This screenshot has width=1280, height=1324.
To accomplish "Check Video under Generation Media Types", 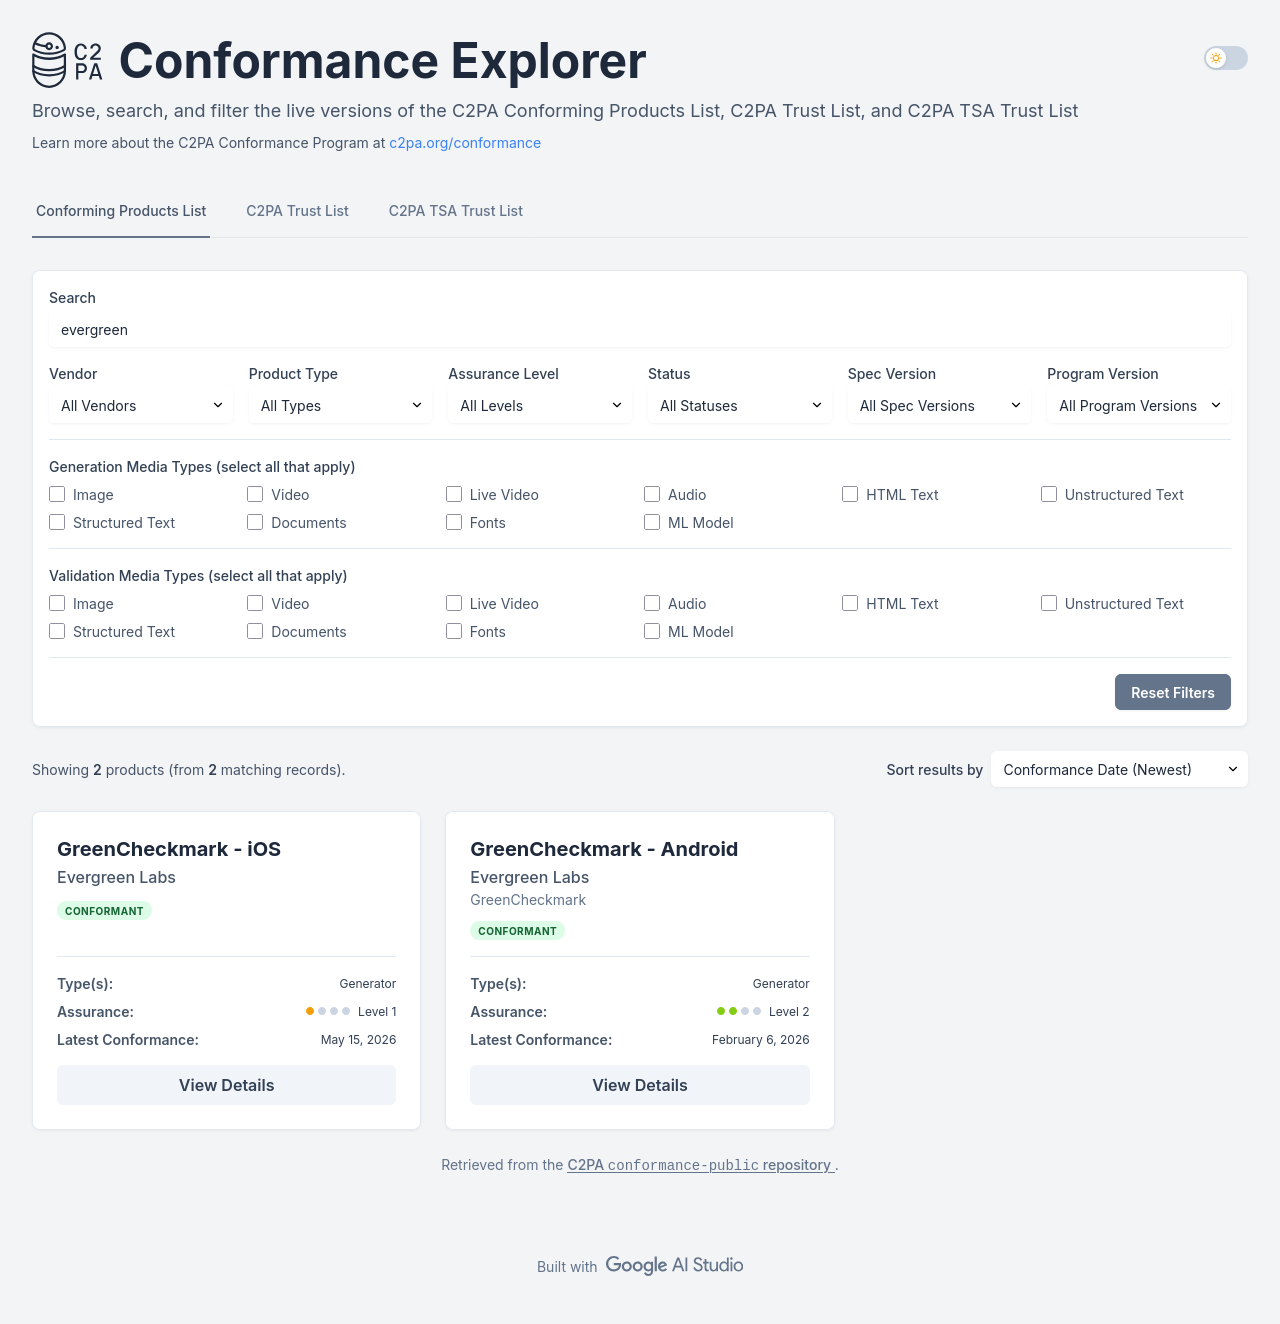I will [255, 495].
